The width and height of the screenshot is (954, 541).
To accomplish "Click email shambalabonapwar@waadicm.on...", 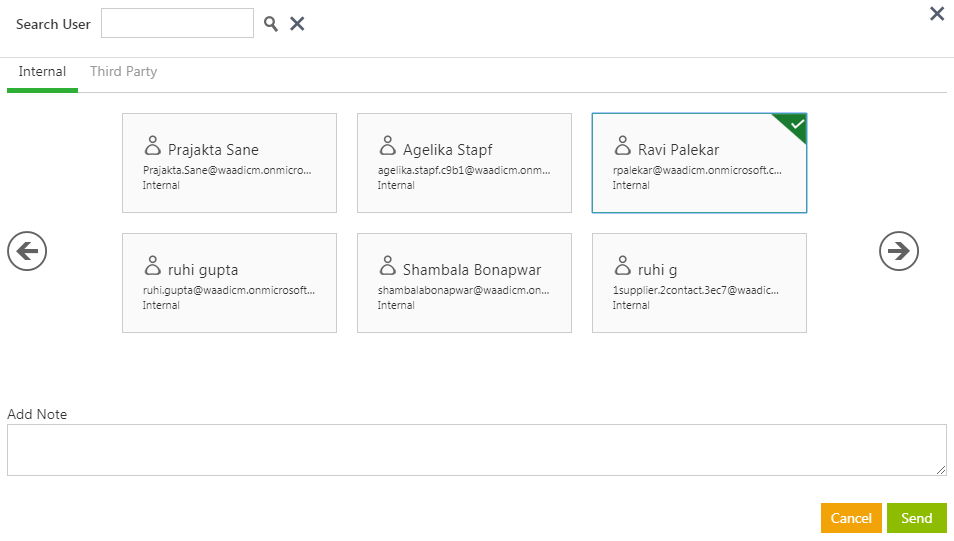I will (x=464, y=290).
